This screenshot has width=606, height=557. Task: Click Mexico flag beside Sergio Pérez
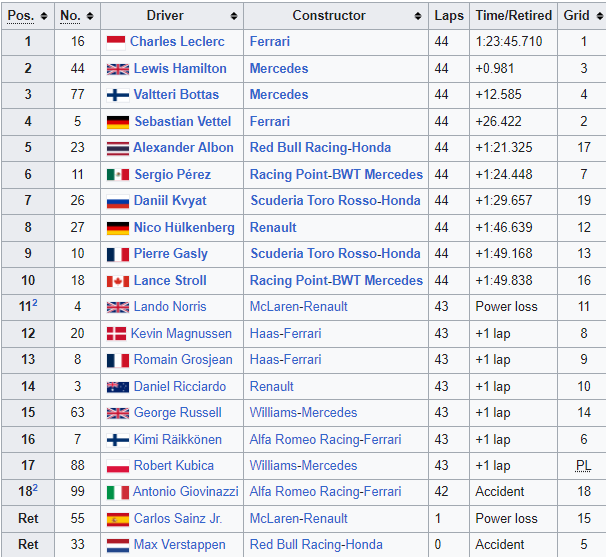pyautogui.click(x=118, y=175)
